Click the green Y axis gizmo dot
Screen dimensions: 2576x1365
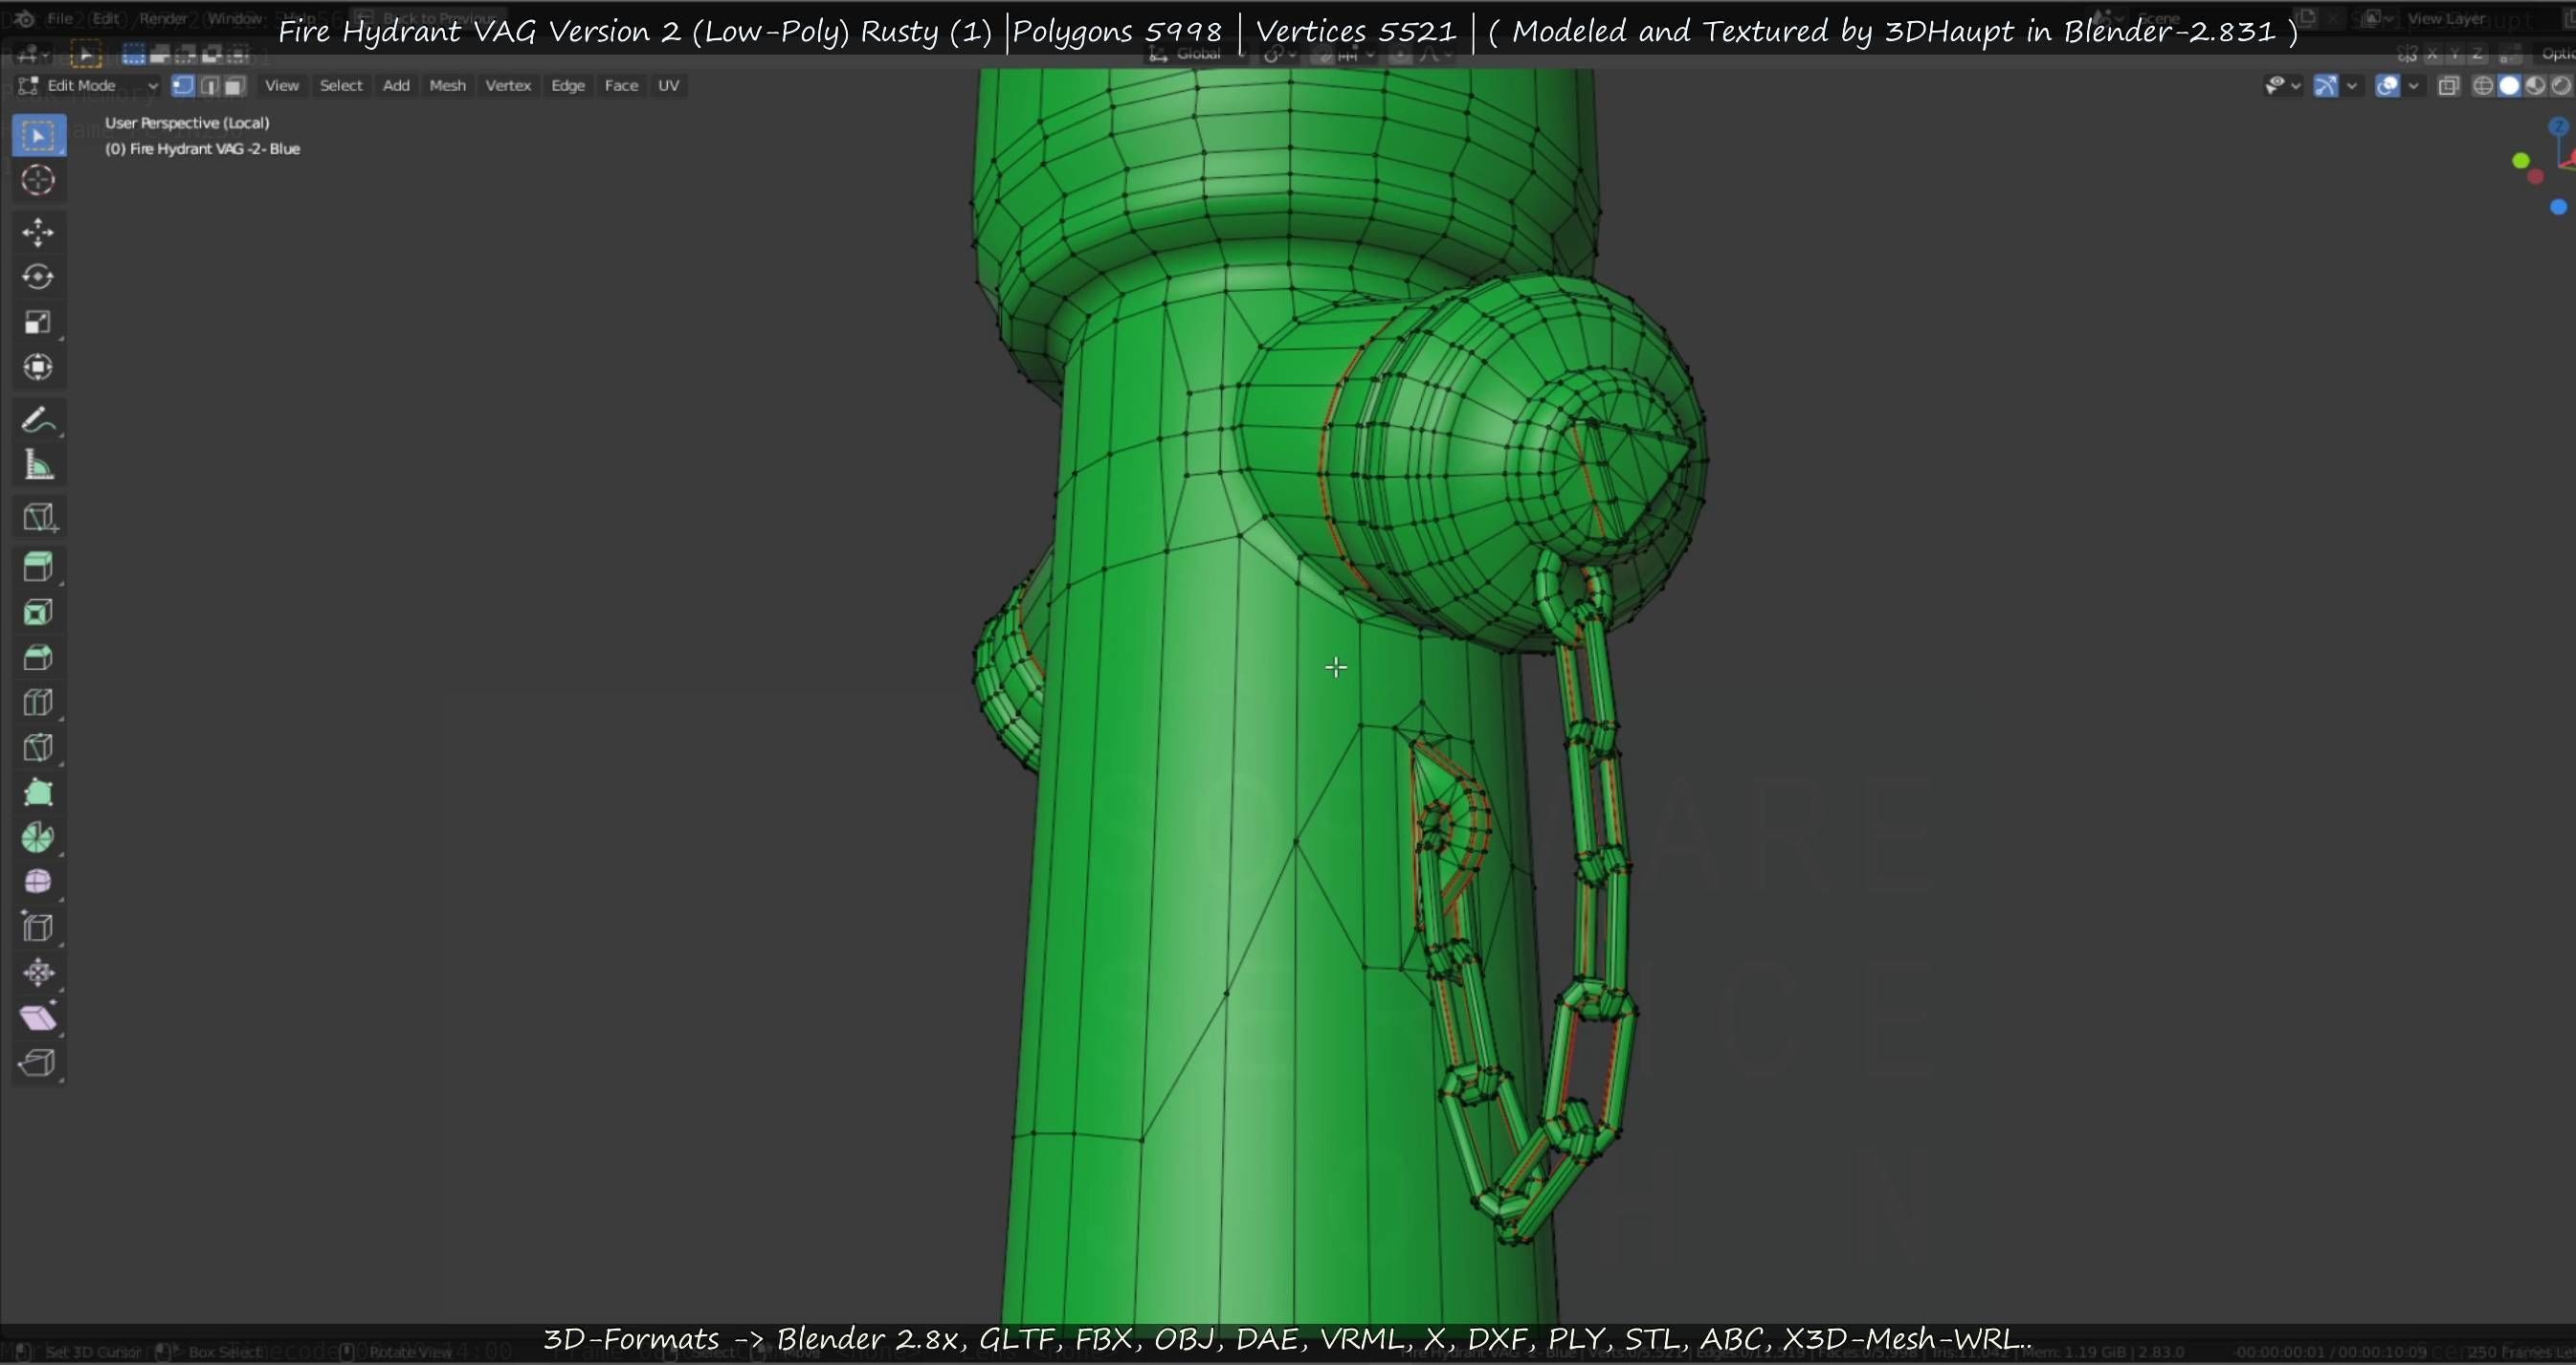[2521, 161]
